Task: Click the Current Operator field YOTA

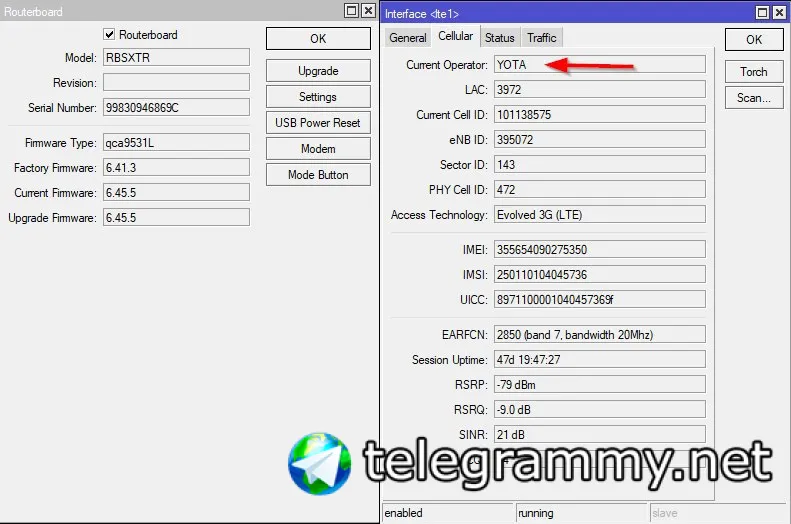Action: click(x=600, y=65)
